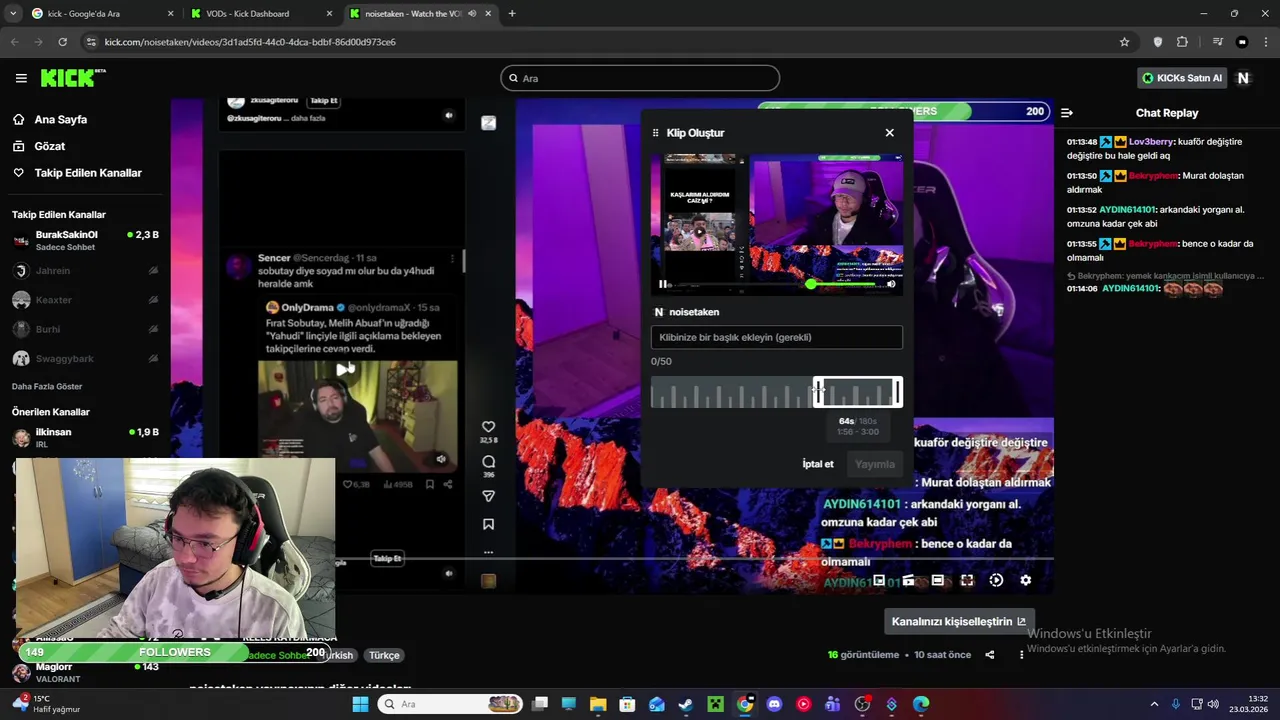Image resolution: width=1280 pixels, height=720 pixels.
Task: Go to Ana Sayfa
Action: click(60, 119)
